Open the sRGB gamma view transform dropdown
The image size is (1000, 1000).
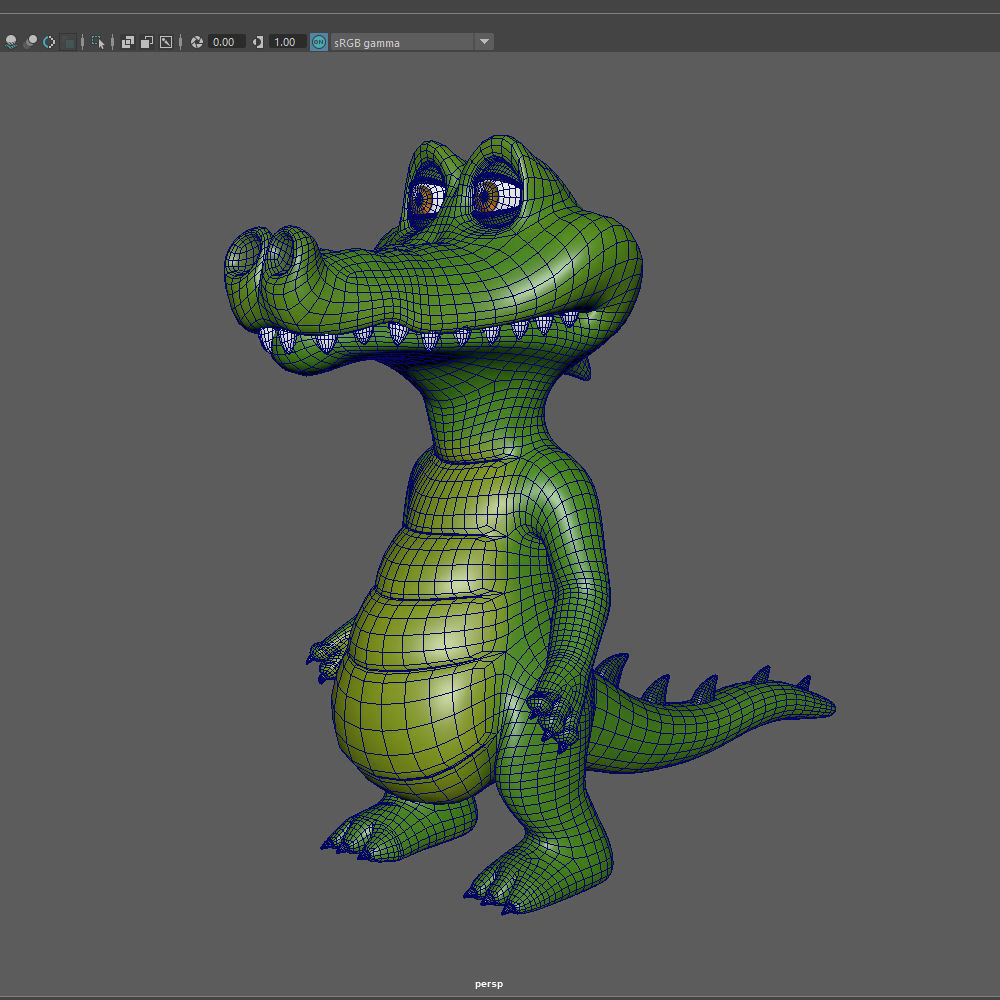click(412, 42)
